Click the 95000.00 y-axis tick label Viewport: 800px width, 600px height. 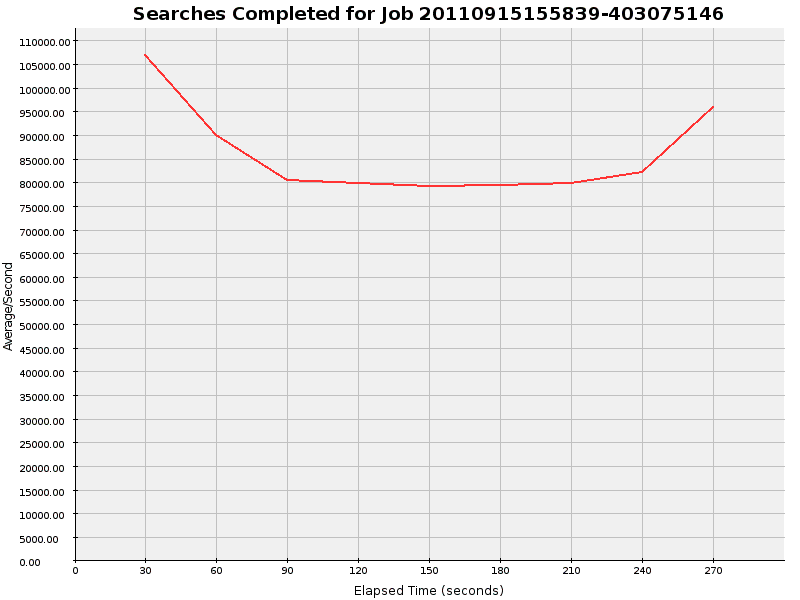(44, 113)
